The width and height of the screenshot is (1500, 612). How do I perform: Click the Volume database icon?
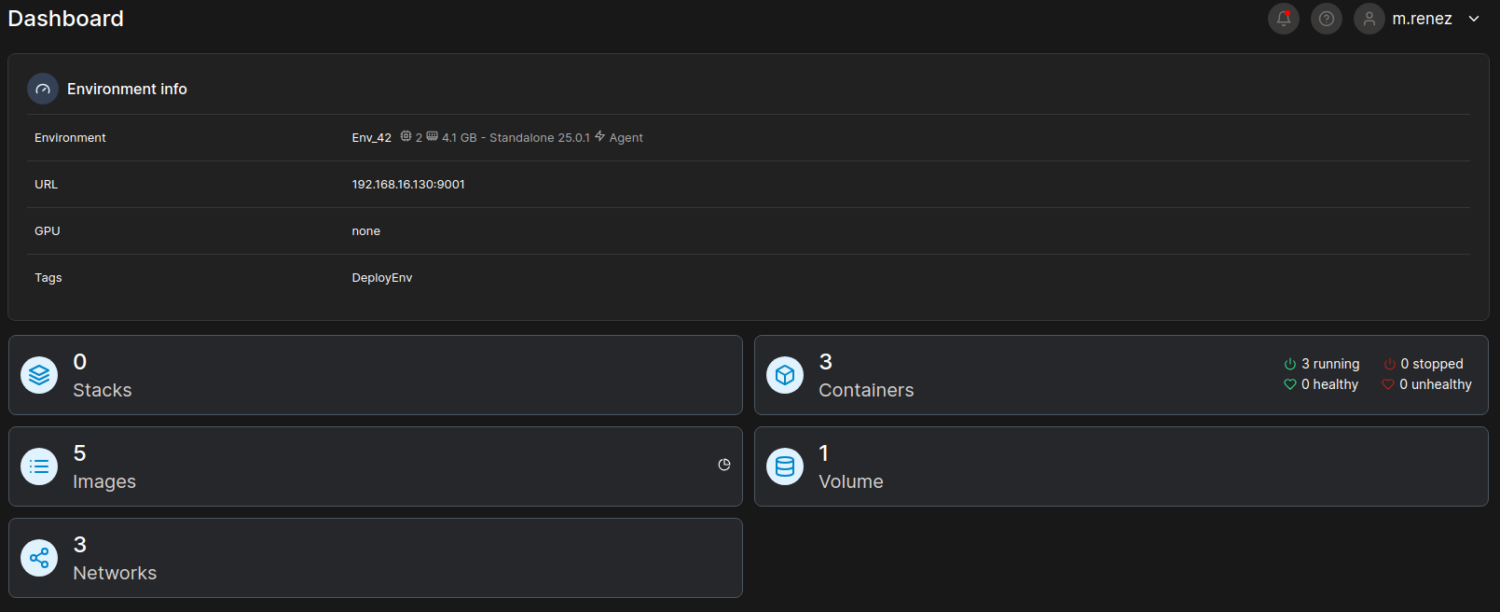[785, 466]
